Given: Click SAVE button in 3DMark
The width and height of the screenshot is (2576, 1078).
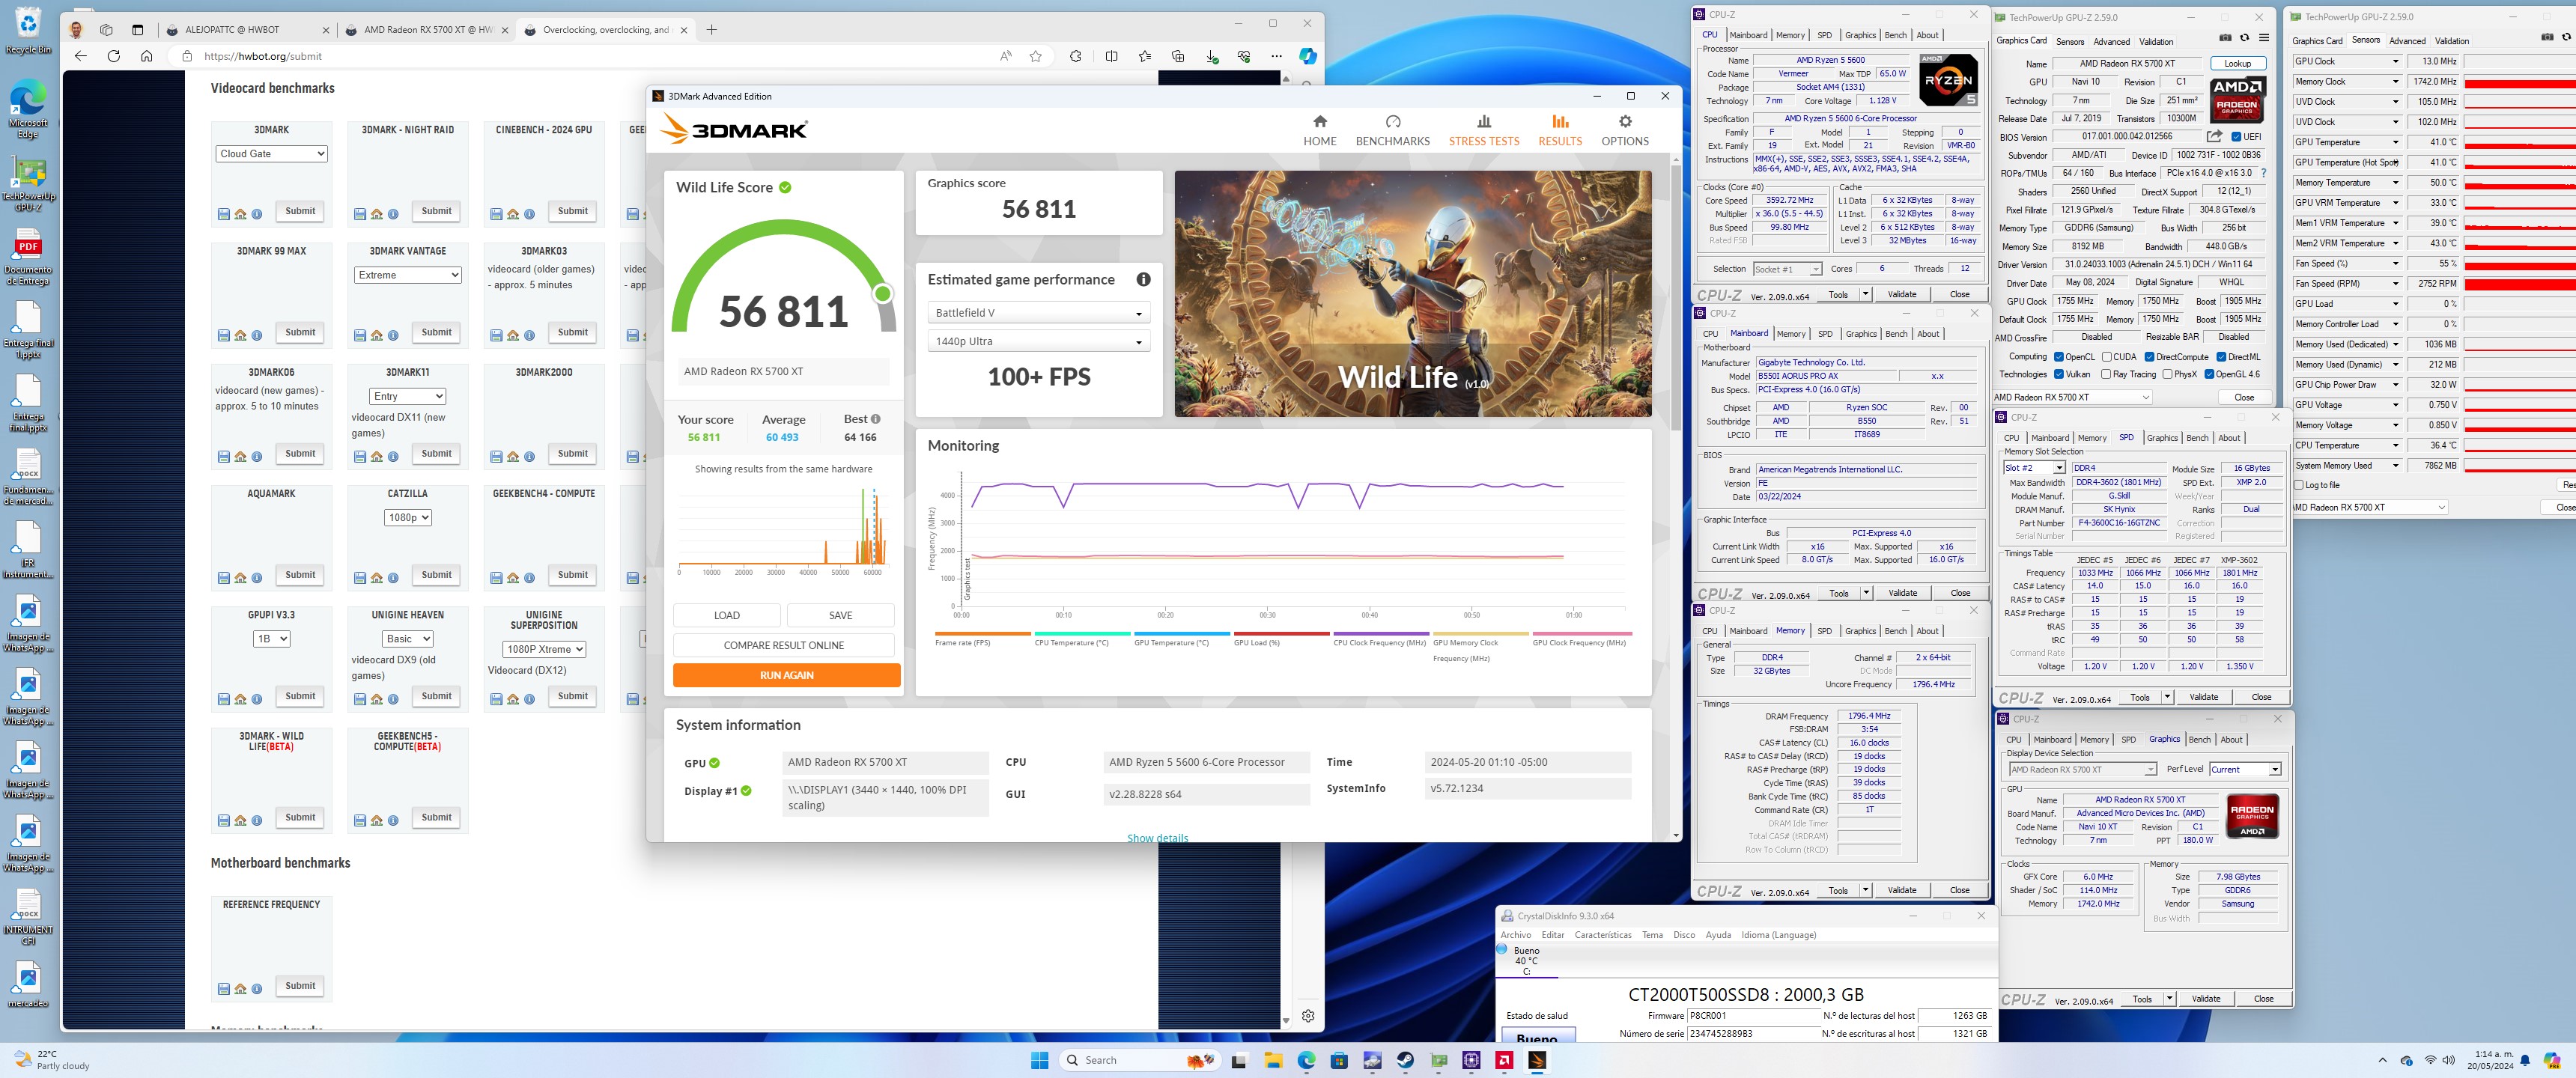Looking at the screenshot, I should pos(840,615).
